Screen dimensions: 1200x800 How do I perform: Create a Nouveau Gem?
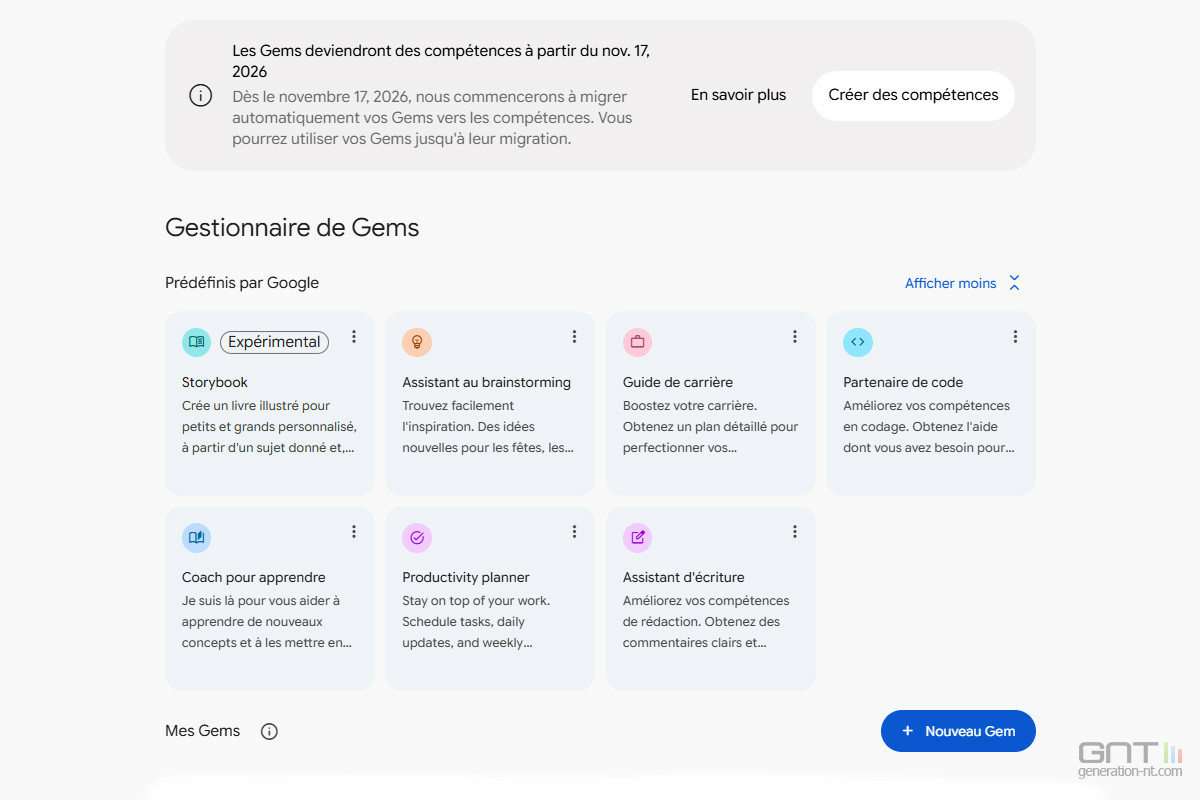coord(958,731)
